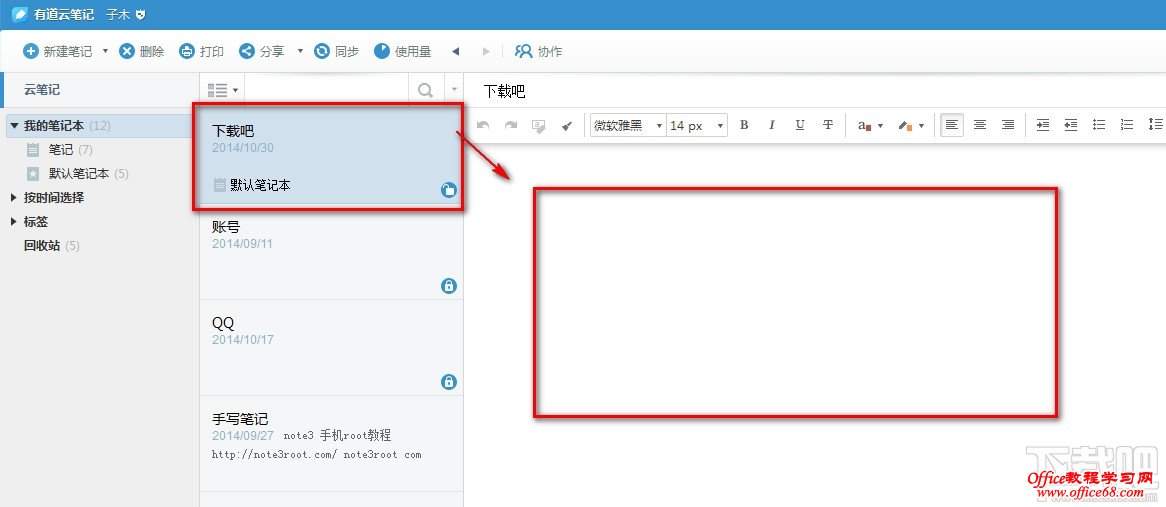Toggle the lock icon on QQ note
The height and width of the screenshot is (507, 1166).
[448, 381]
